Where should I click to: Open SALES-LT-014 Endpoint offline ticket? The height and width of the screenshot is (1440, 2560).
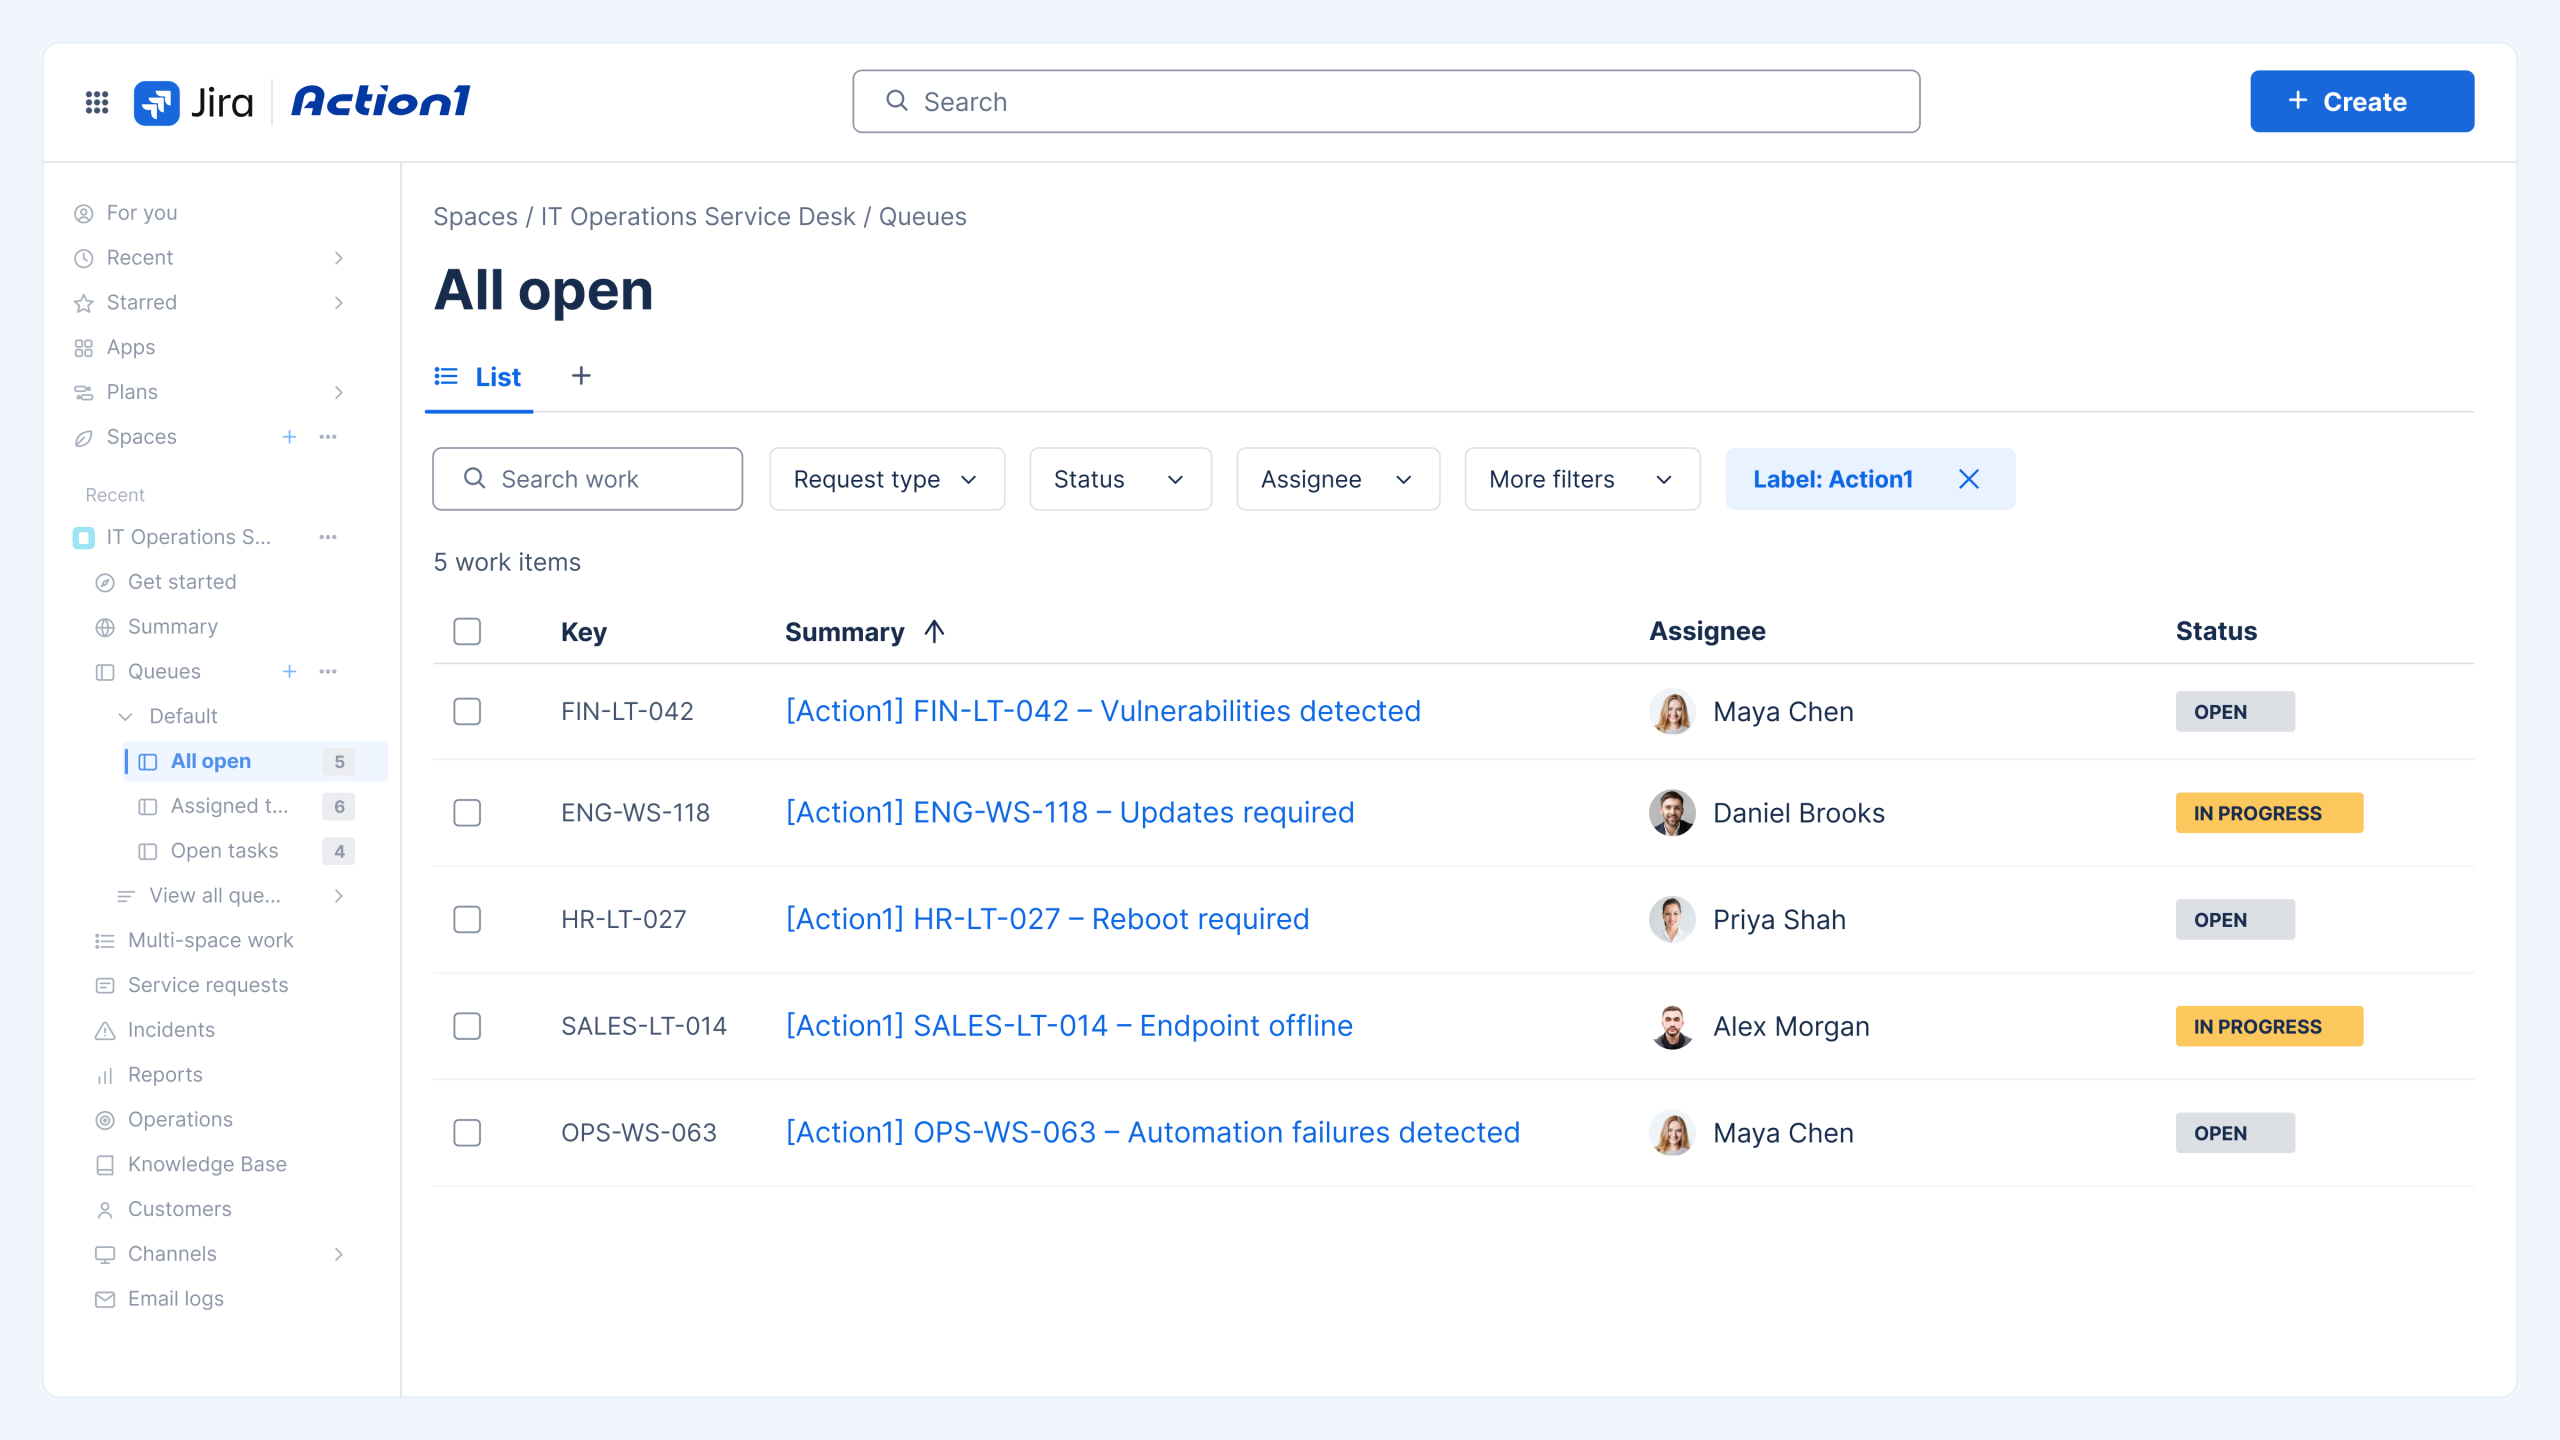(x=1069, y=1026)
